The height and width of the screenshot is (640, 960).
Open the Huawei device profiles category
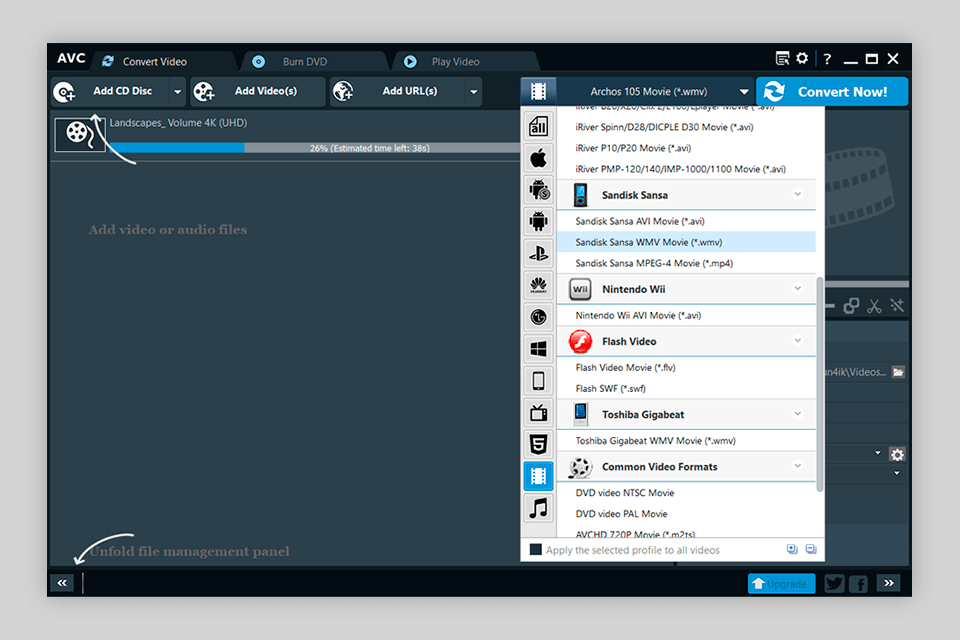[538, 285]
